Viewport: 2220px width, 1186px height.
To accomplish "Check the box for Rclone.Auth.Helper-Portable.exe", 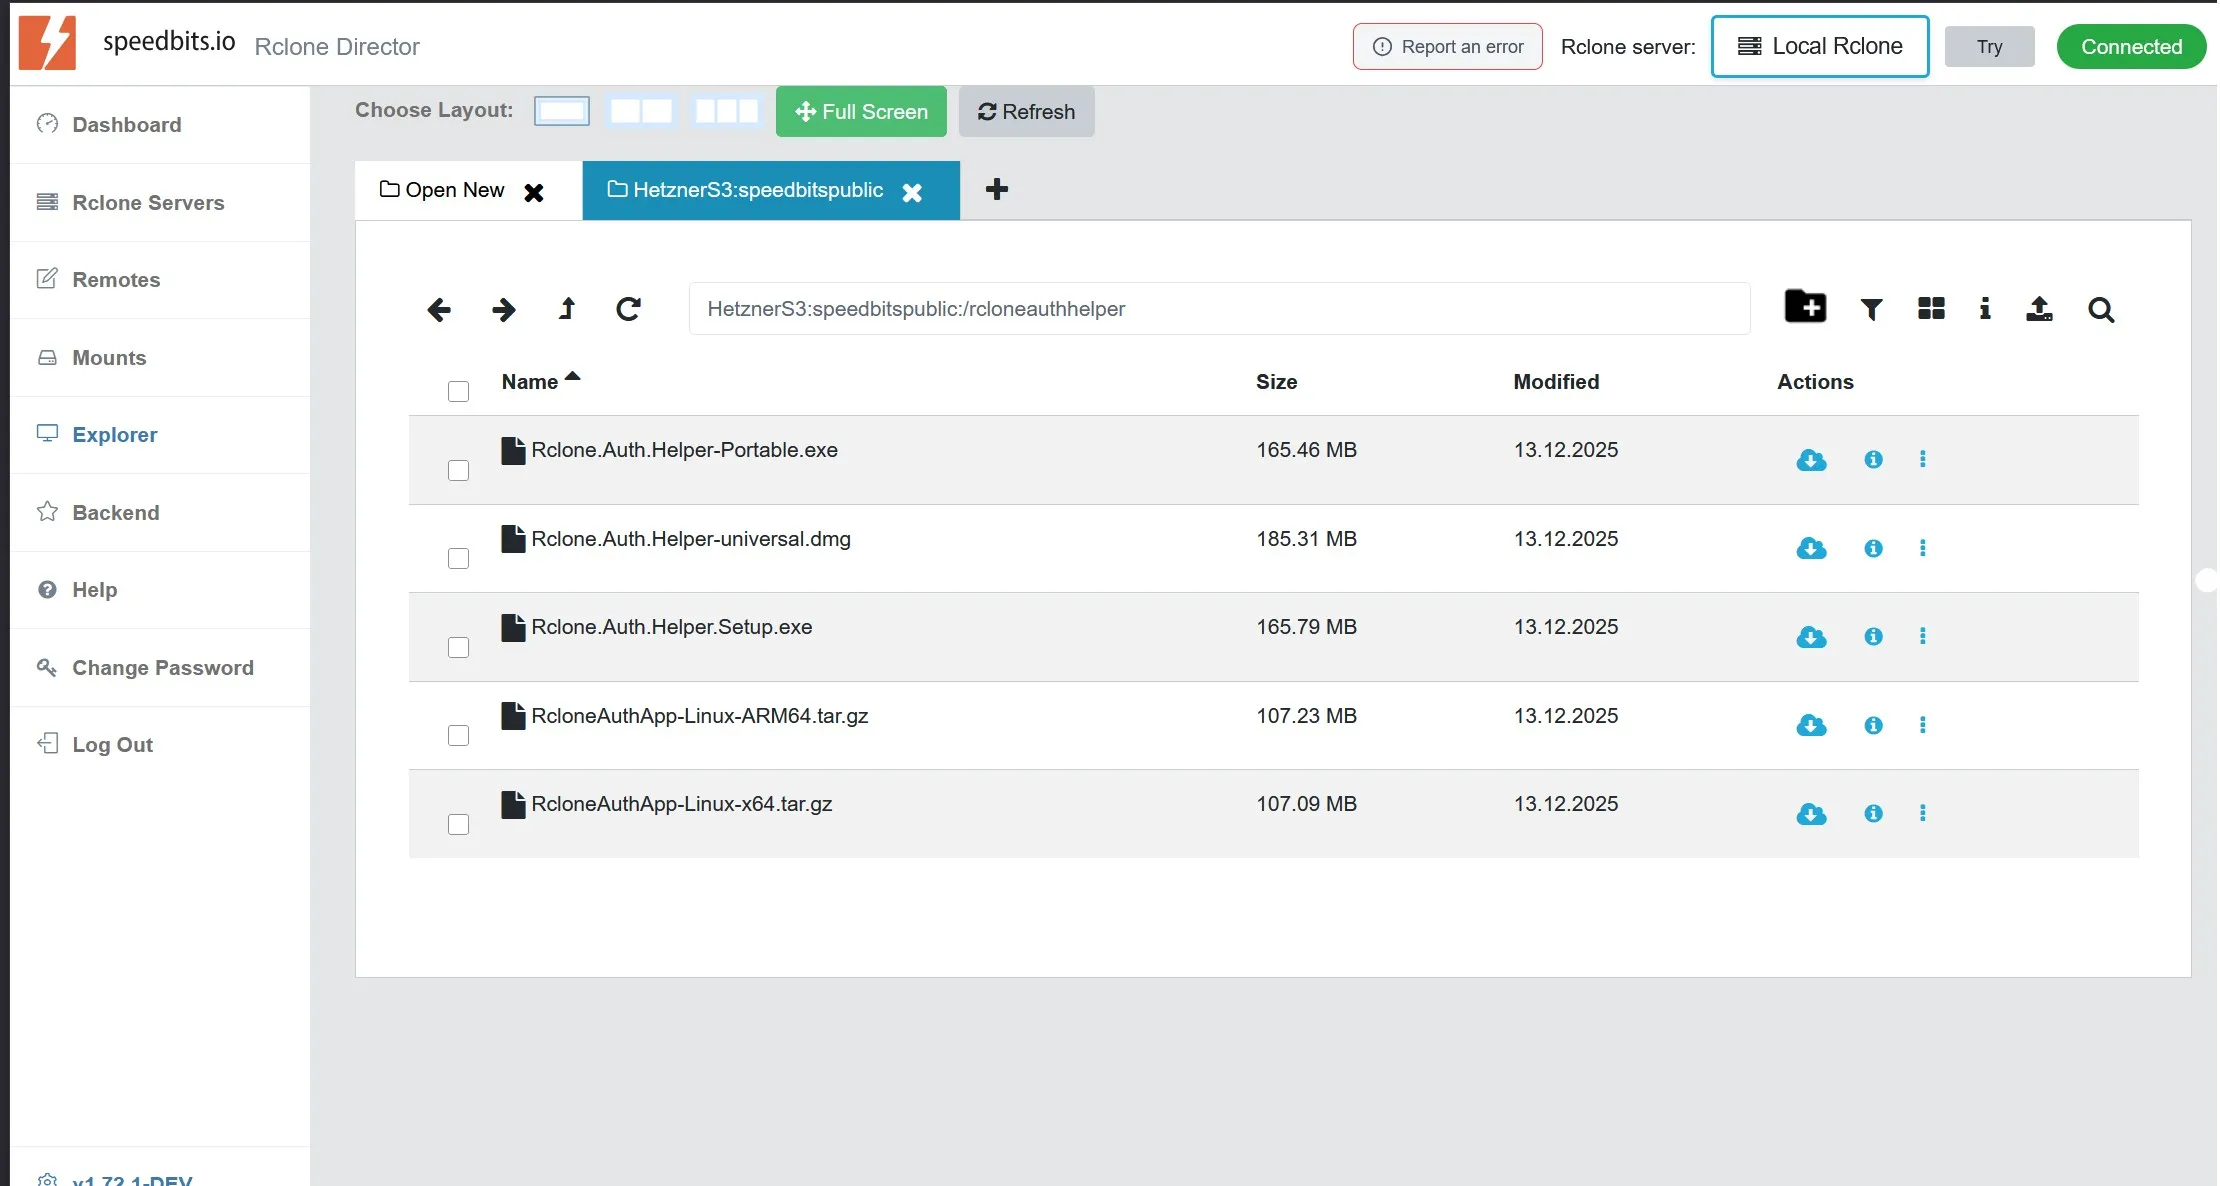I will click(x=458, y=470).
